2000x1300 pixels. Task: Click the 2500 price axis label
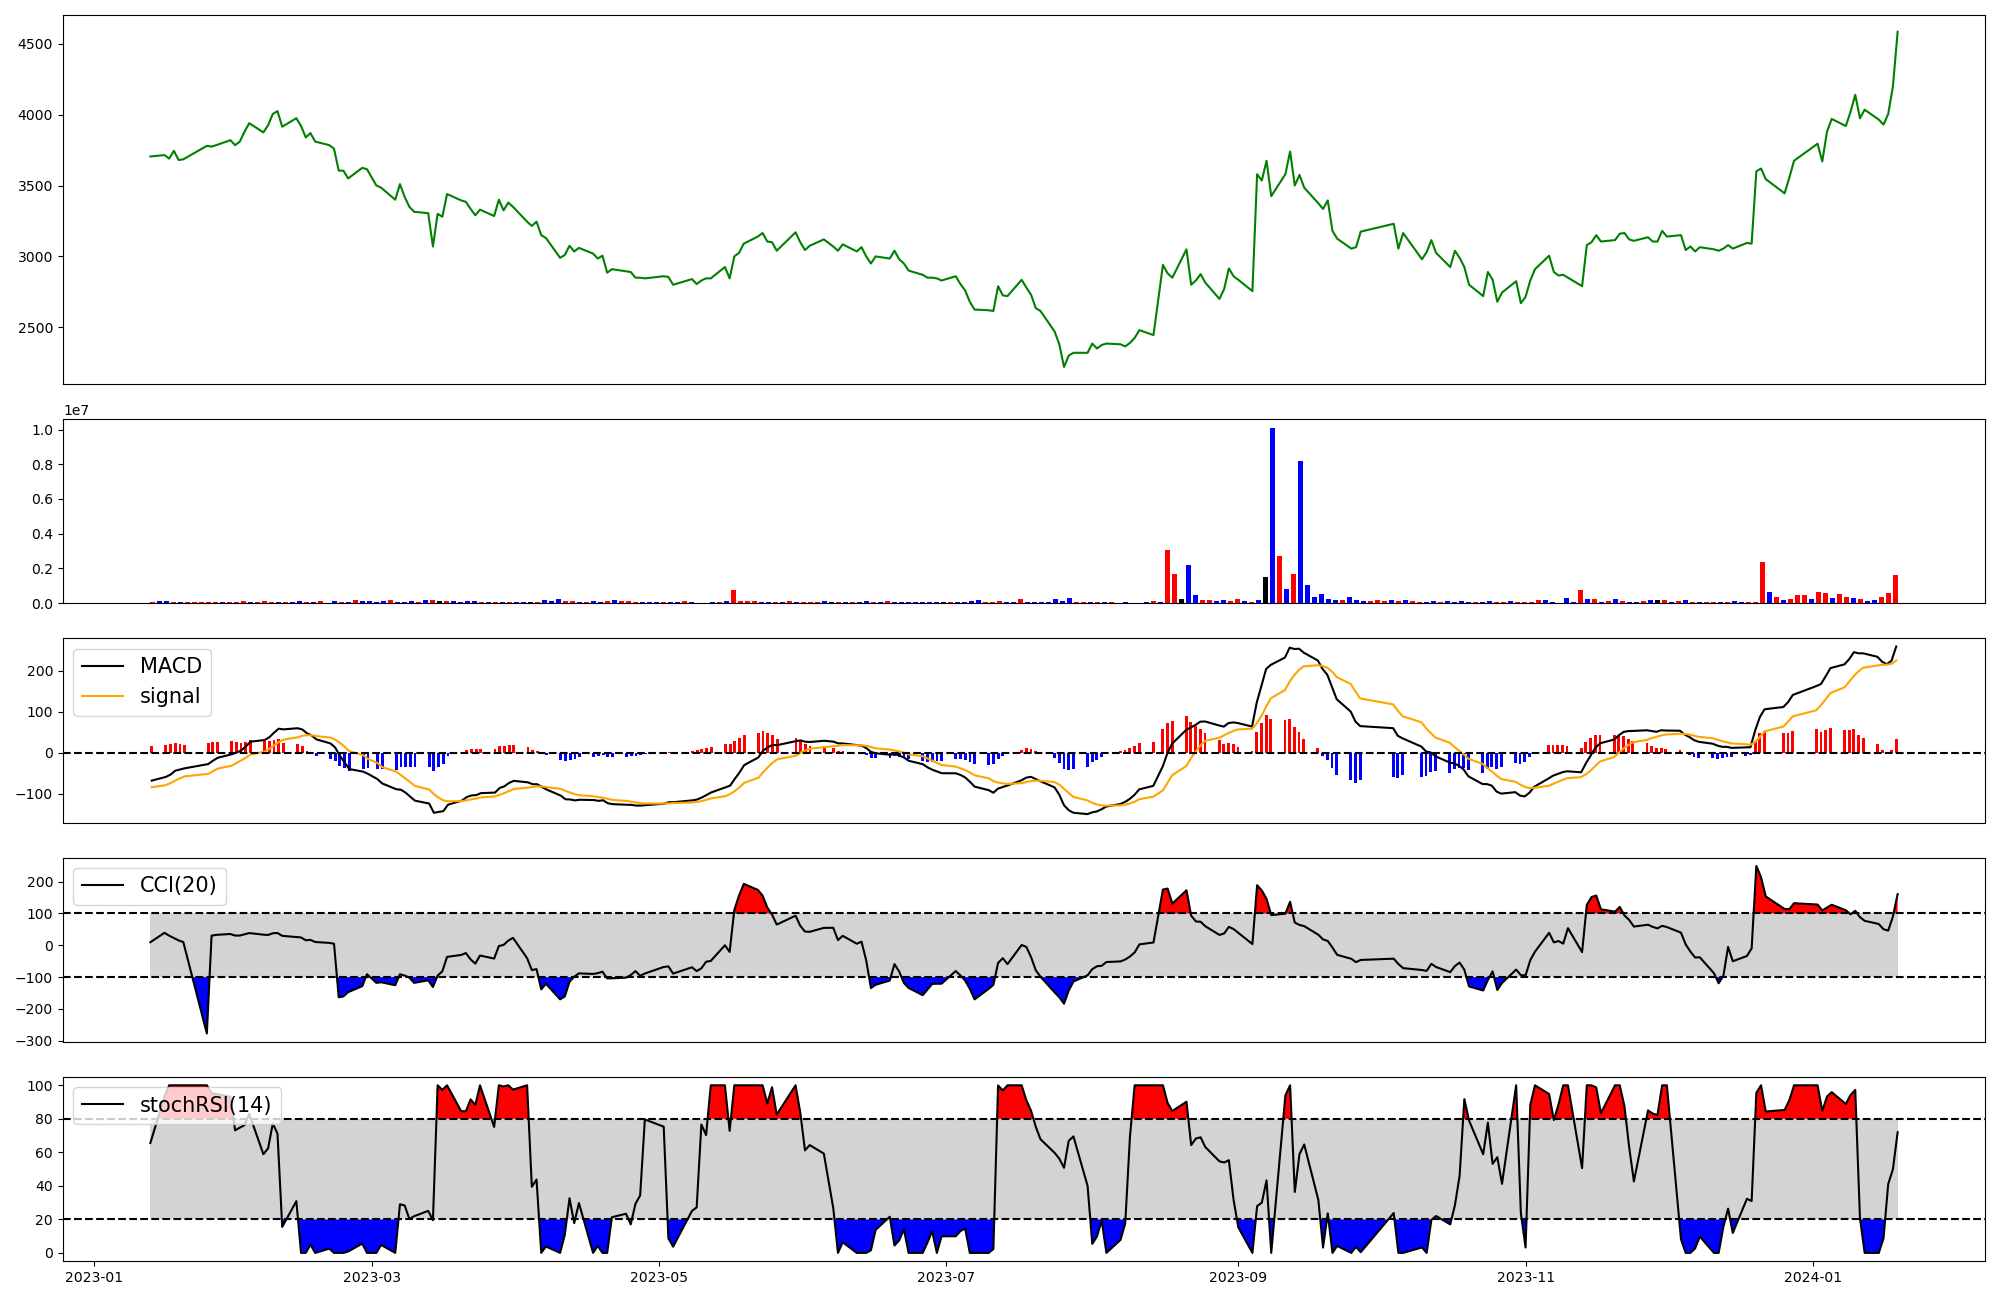pos(35,328)
